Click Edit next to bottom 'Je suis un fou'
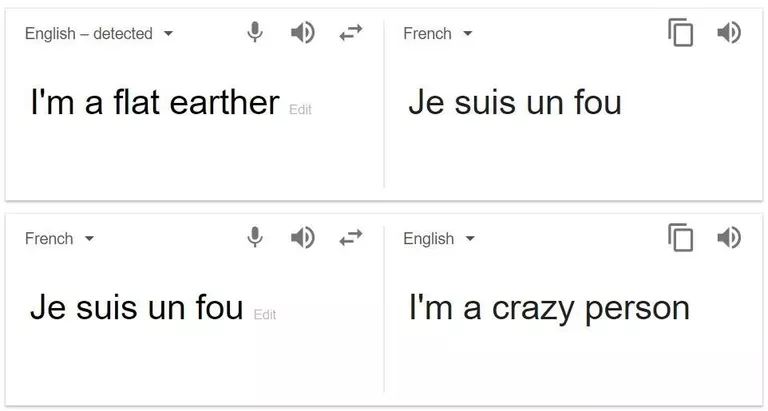768x411 pixels. point(265,314)
